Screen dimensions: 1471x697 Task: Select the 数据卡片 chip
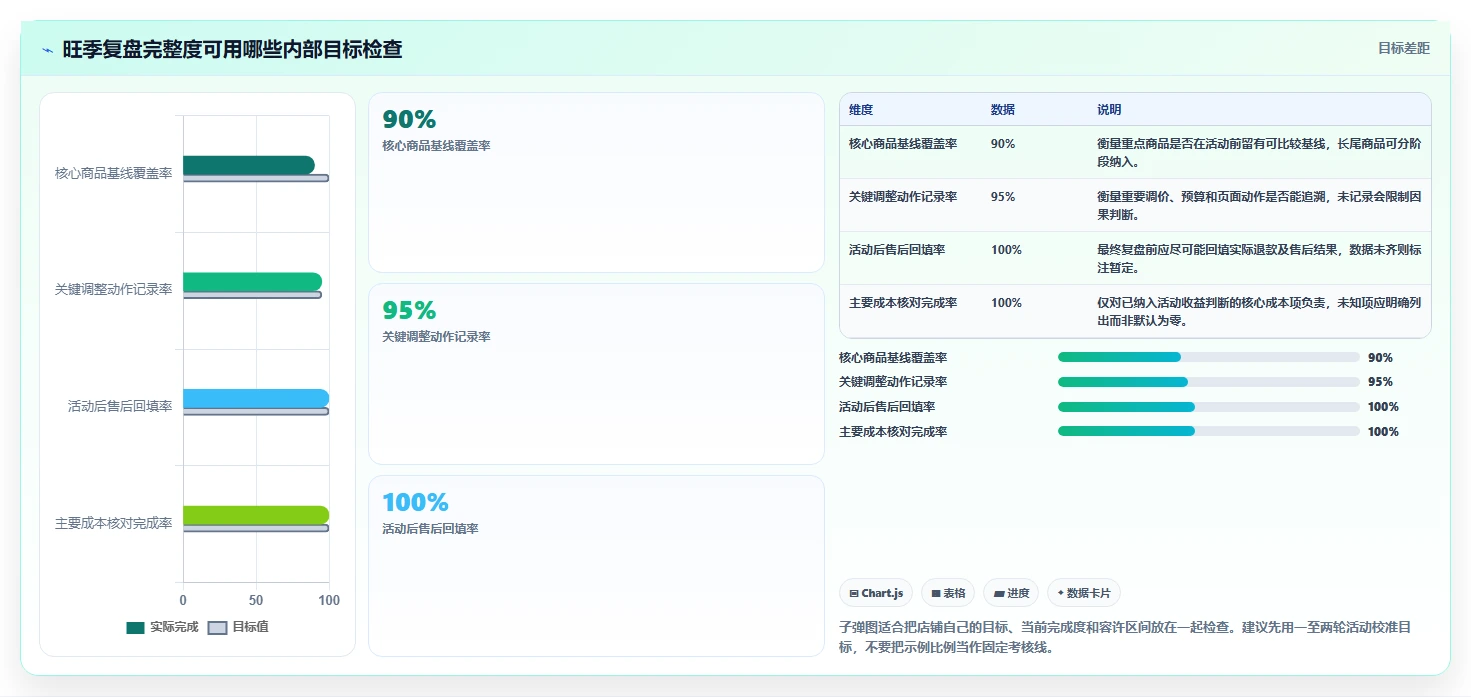1084,593
